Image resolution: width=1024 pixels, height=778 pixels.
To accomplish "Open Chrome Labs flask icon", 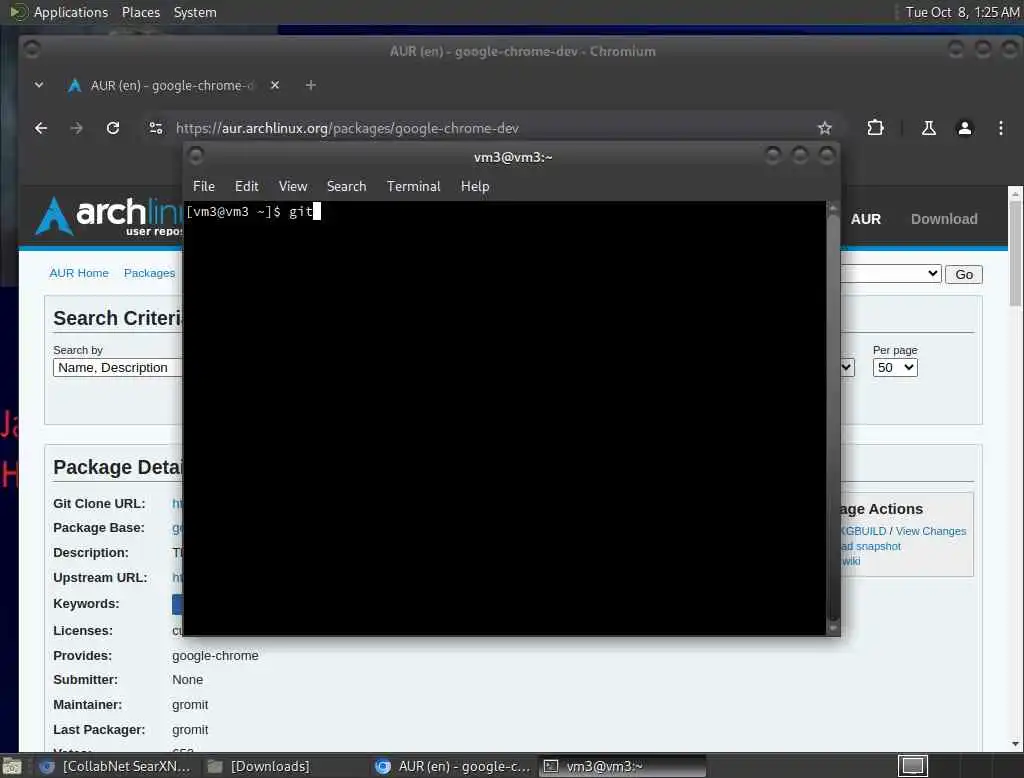I will tap(928, 128).
